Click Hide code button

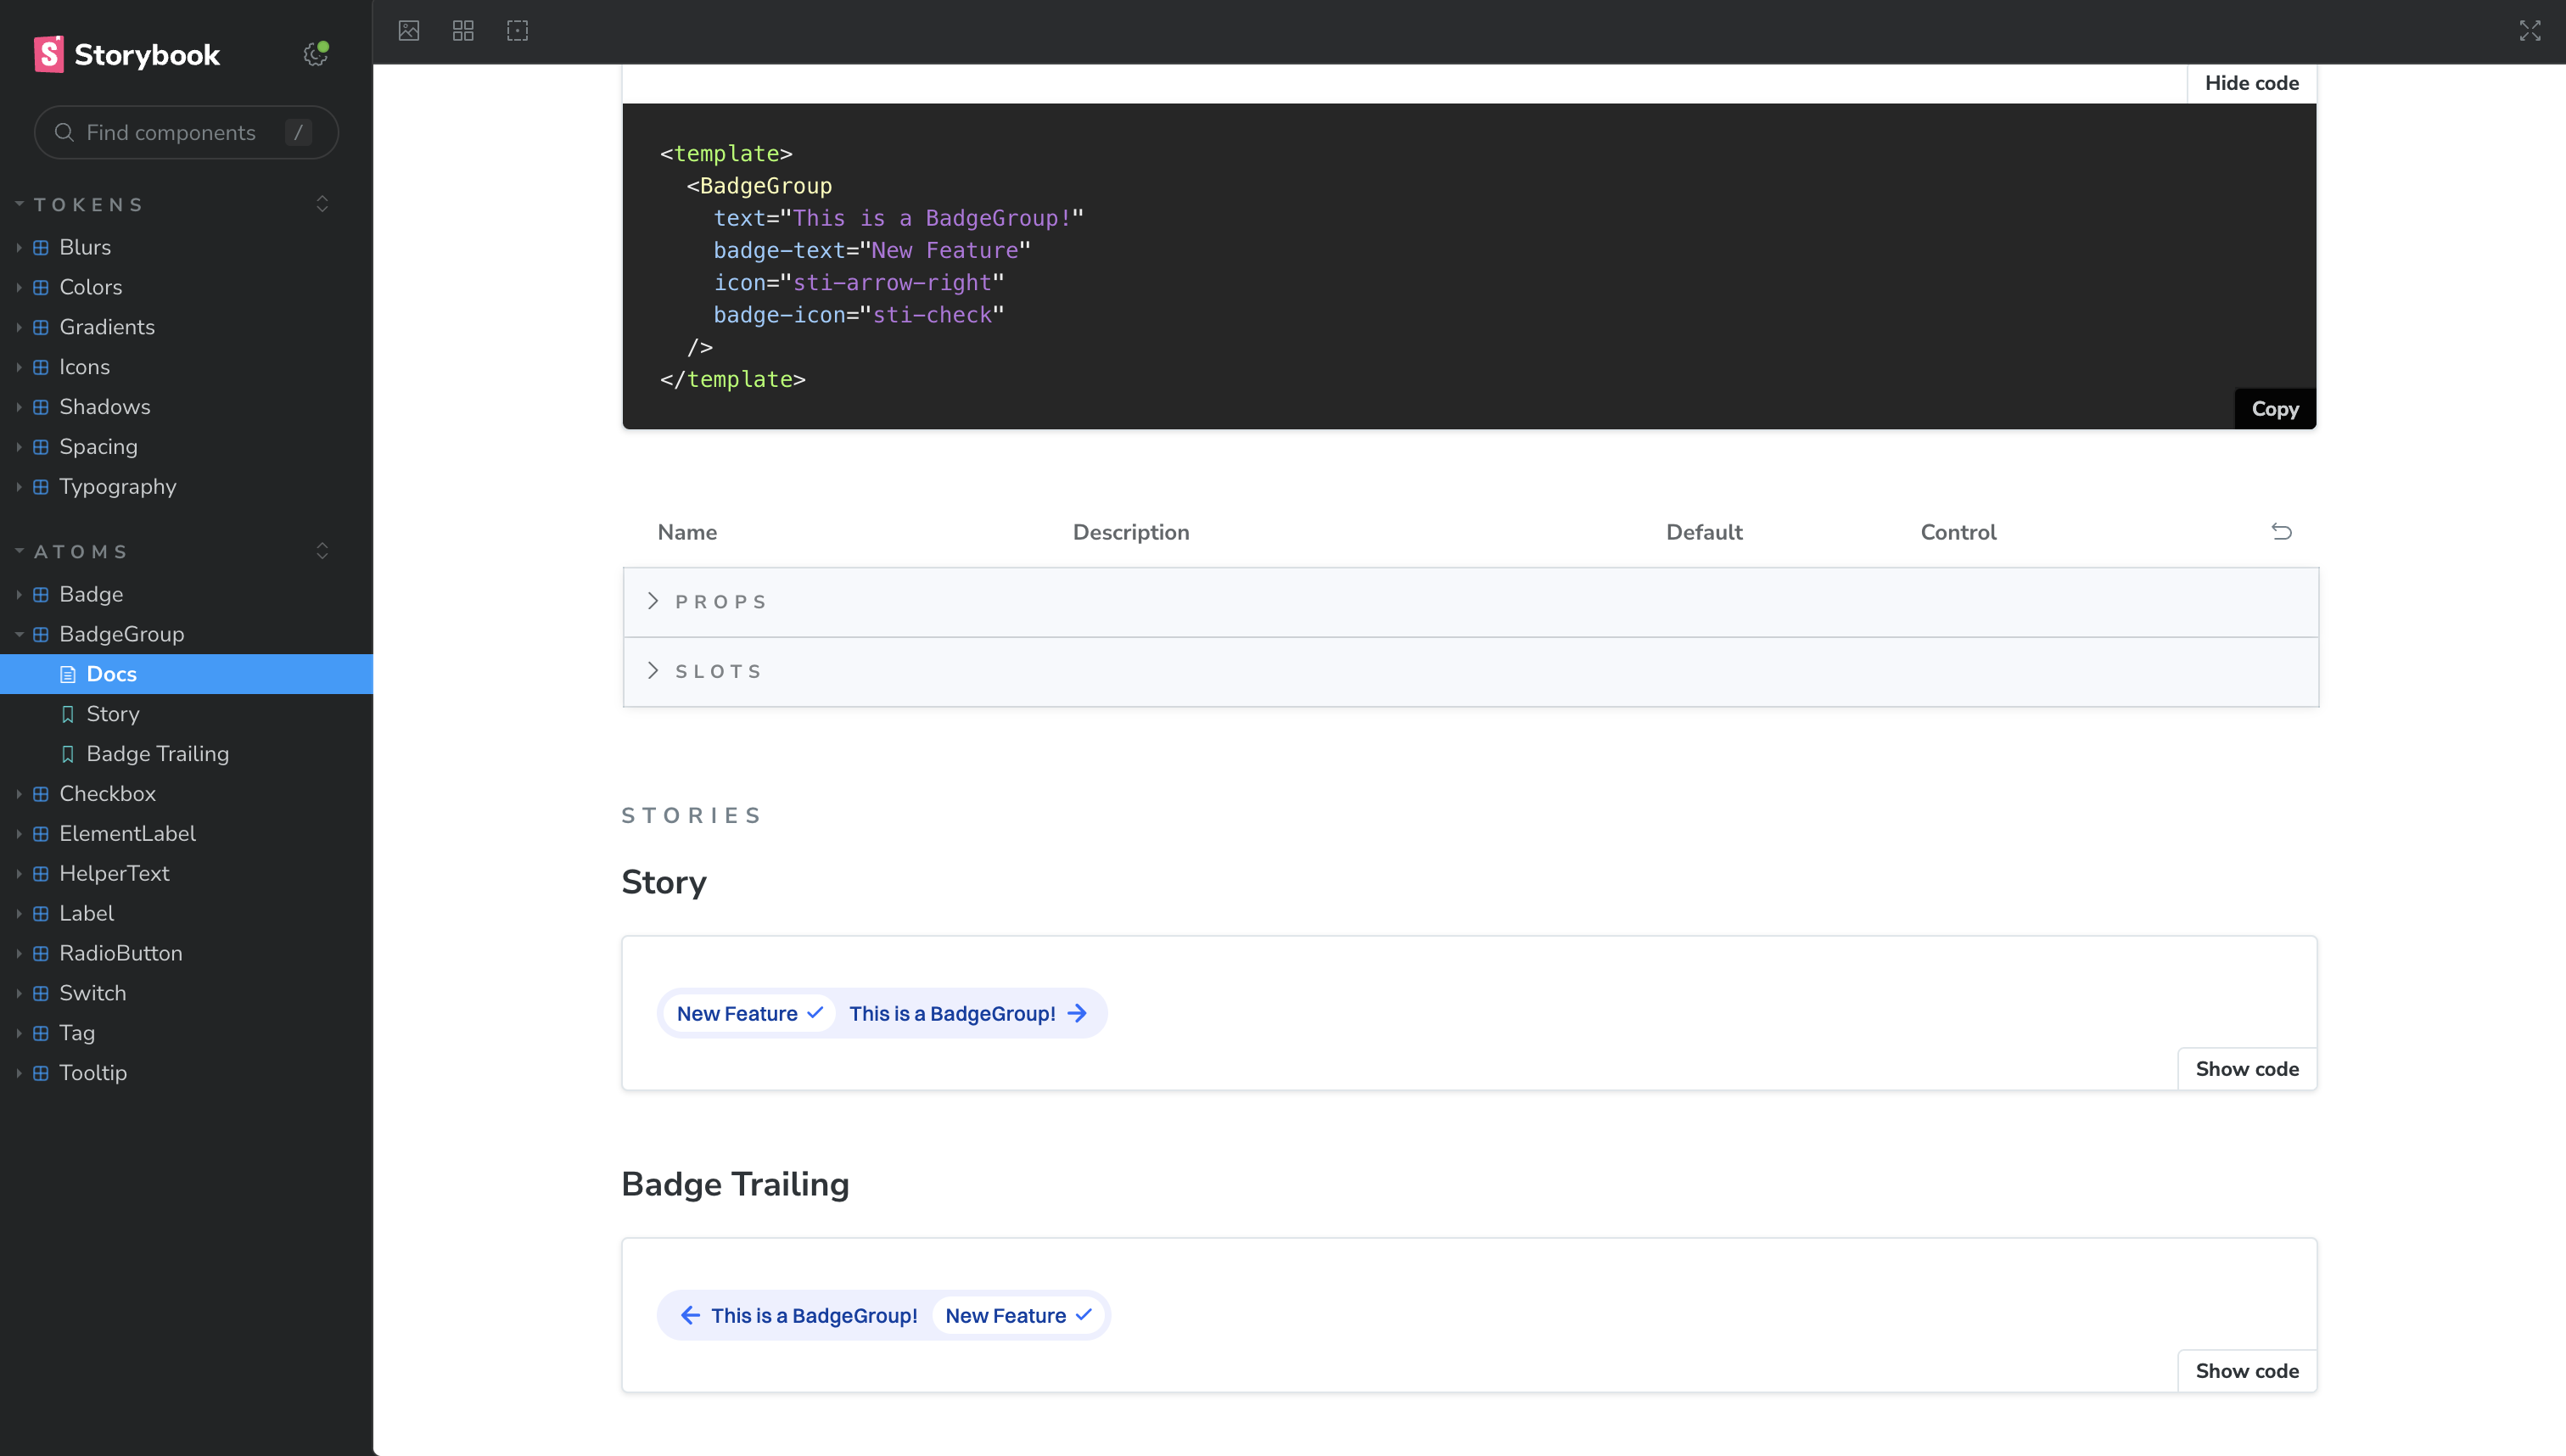pyautogui.click(x=2251, y=83)
